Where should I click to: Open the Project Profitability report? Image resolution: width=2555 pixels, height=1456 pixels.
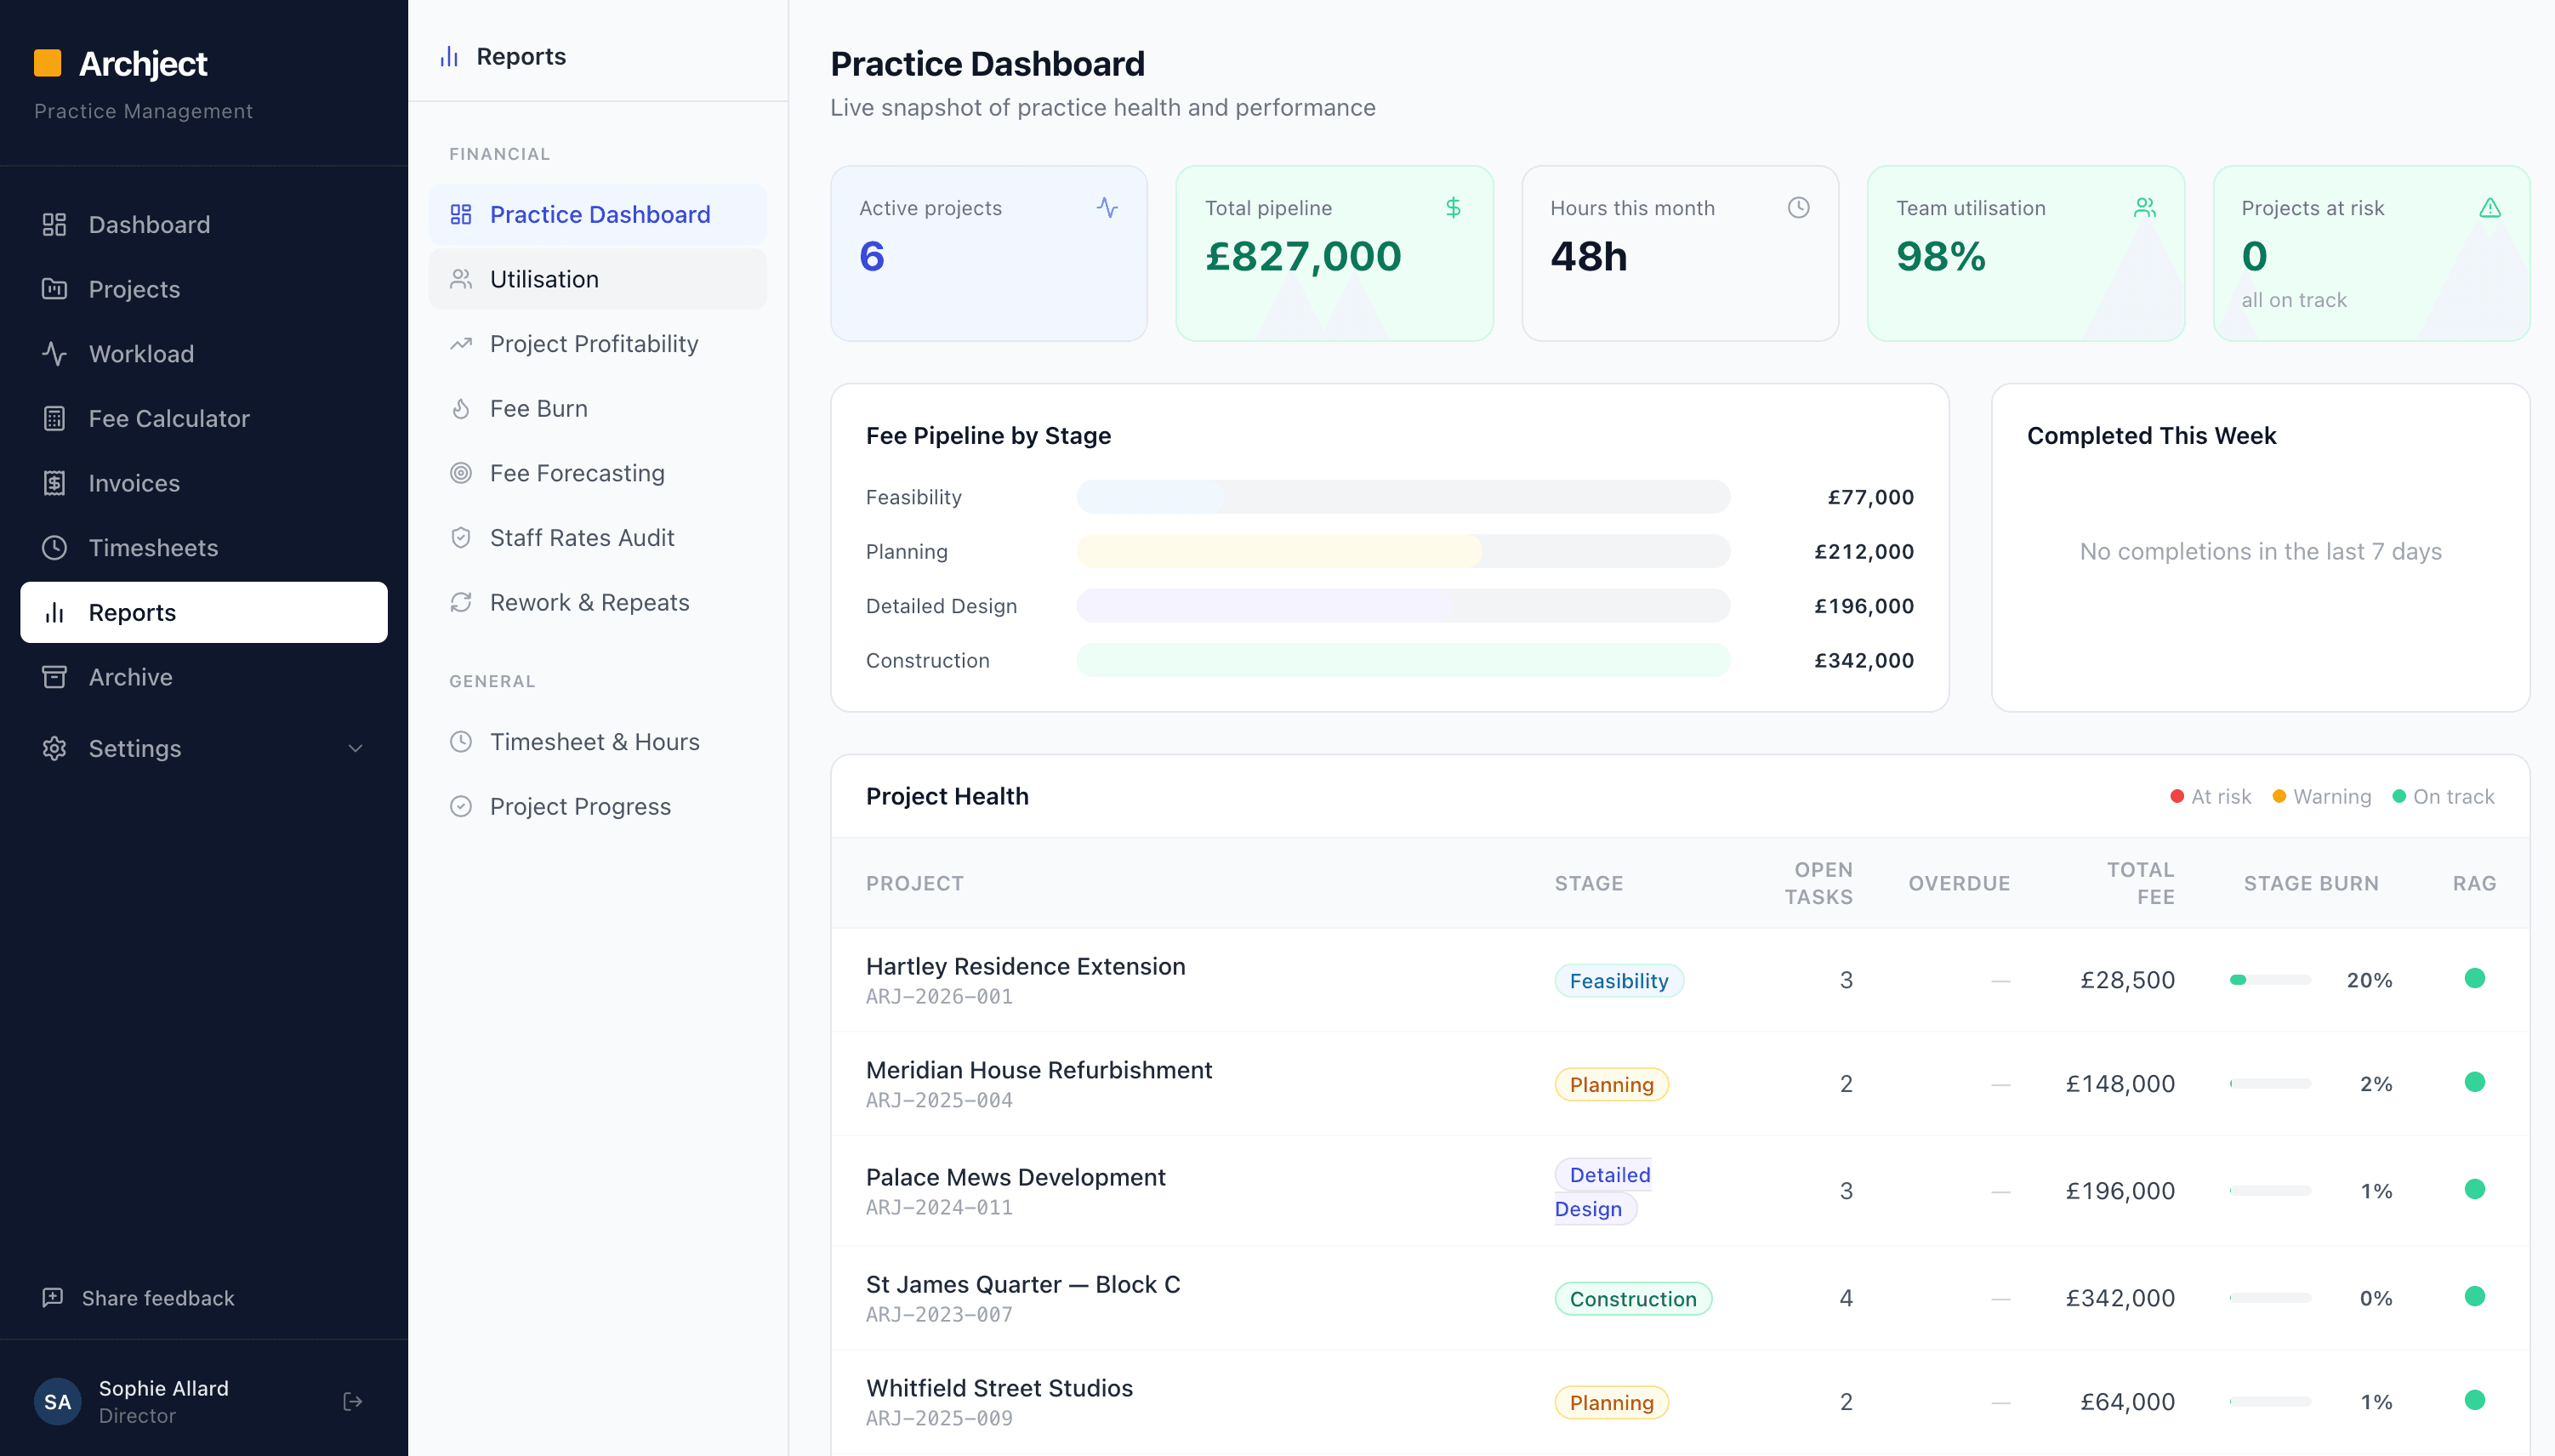[598, 344]
